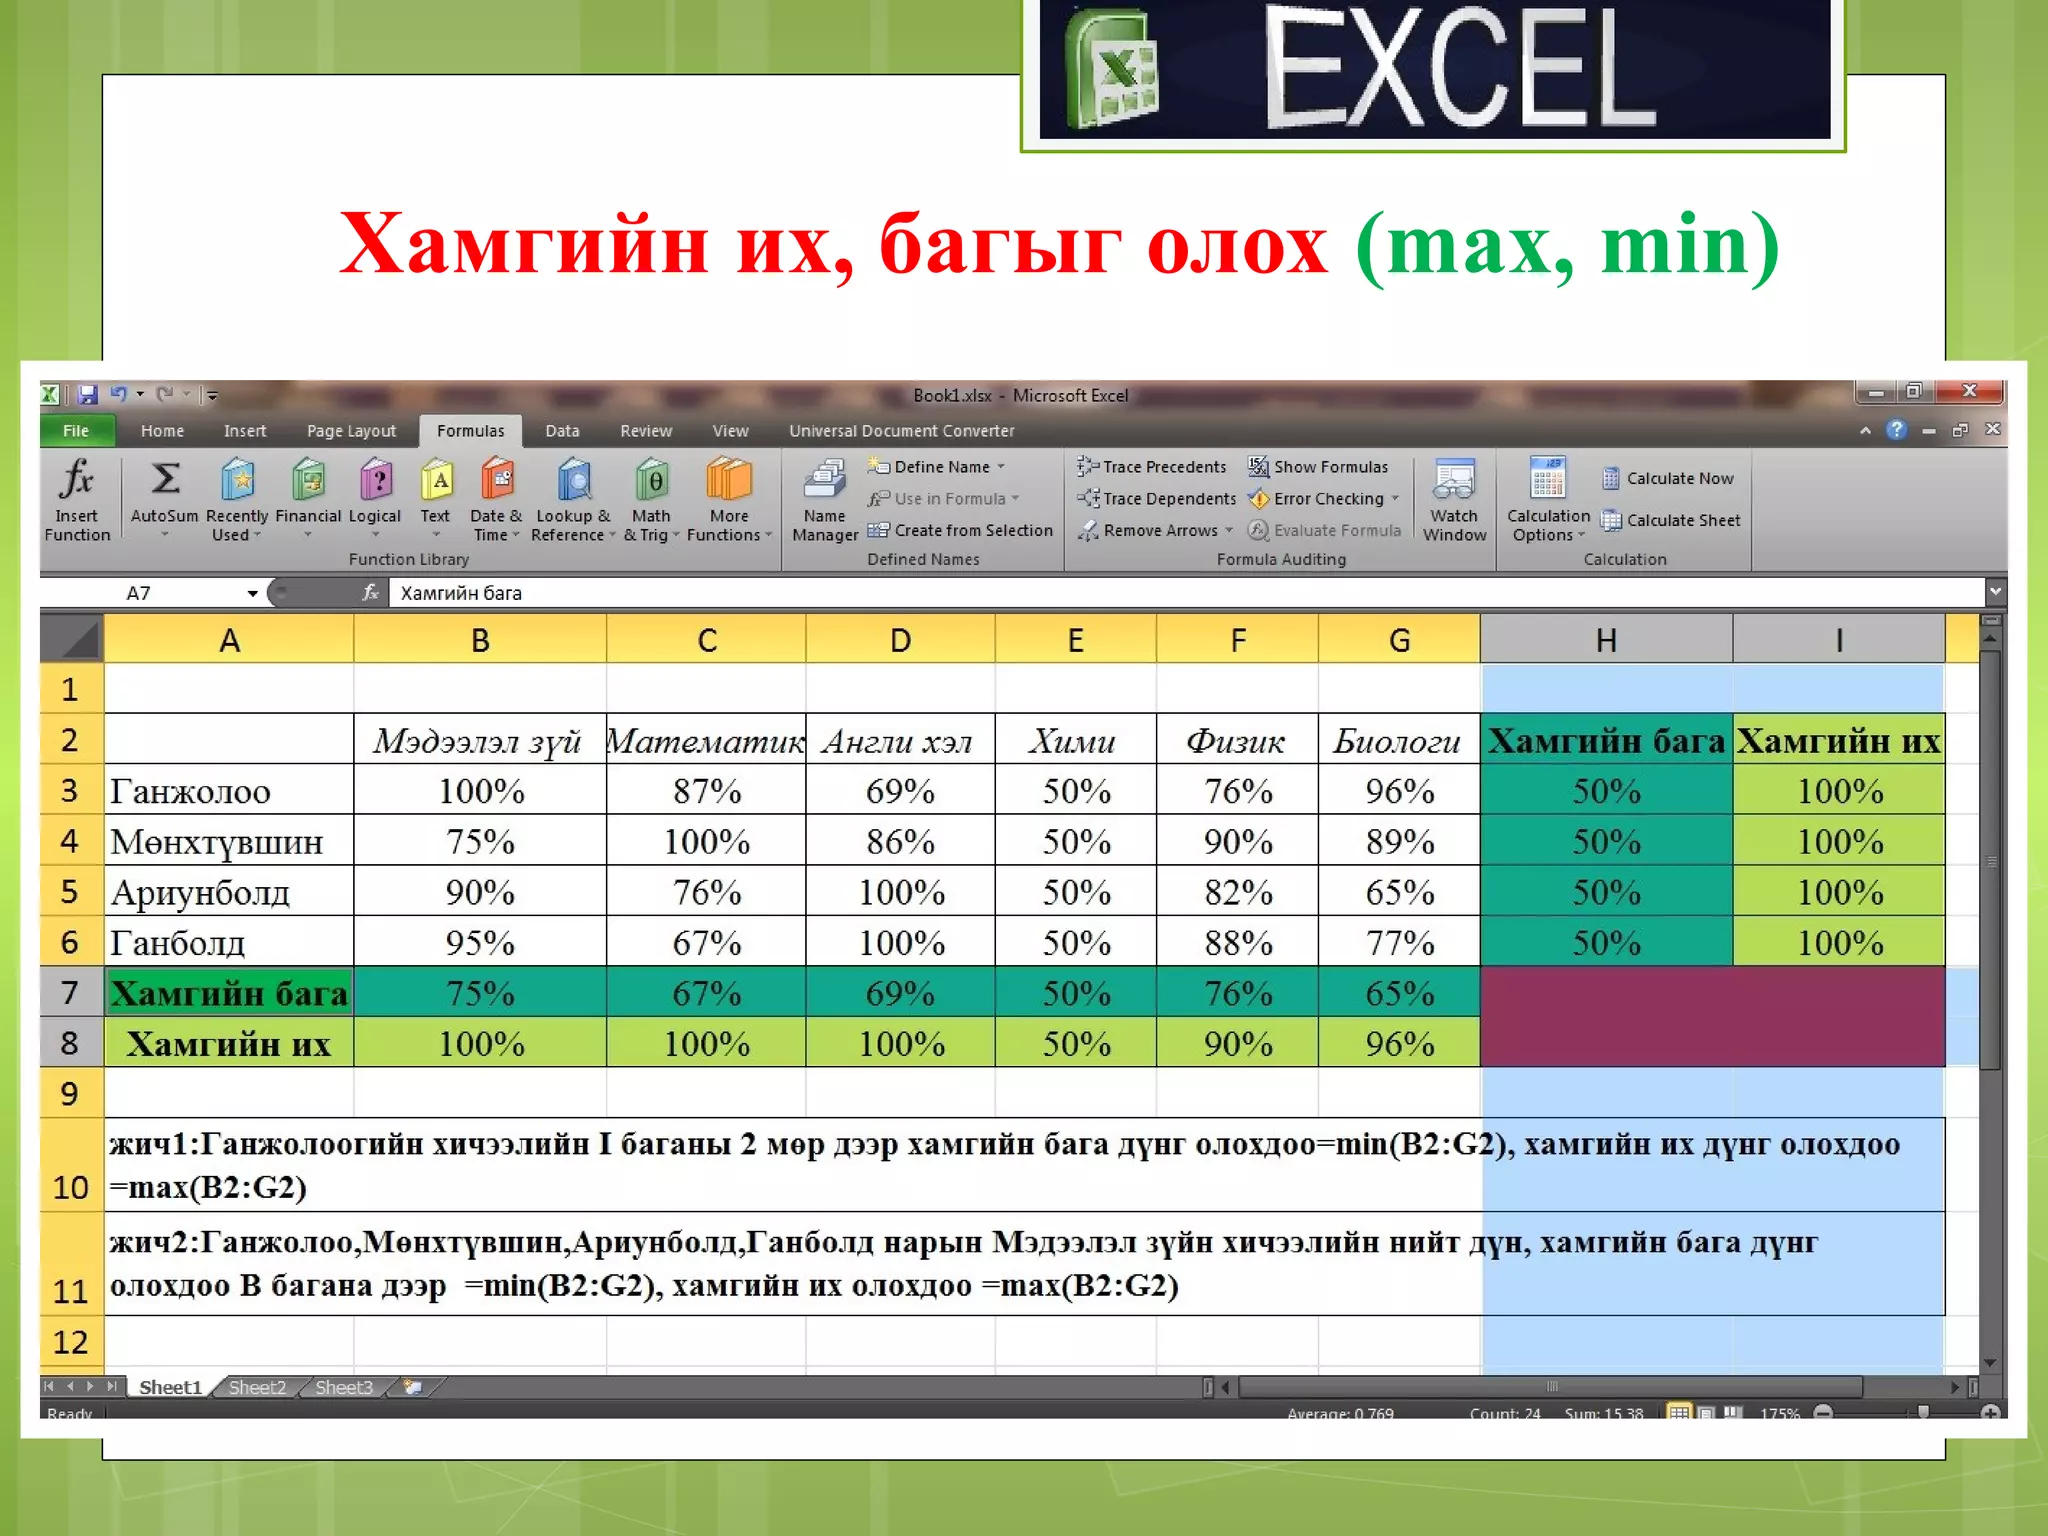The image size is (2048, 1536).
Task: Click Evaluate Formula
Action: tap(1325, 530)
